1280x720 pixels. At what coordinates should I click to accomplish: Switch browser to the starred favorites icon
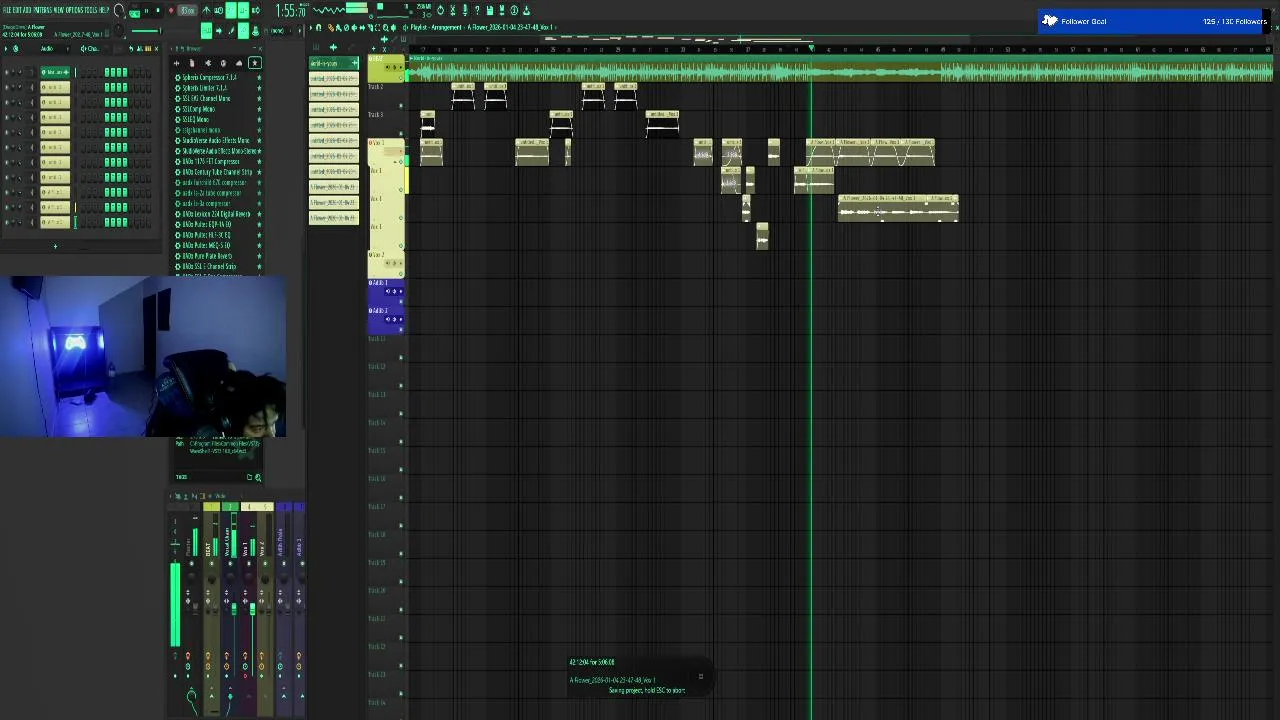[x=255, y=63]
